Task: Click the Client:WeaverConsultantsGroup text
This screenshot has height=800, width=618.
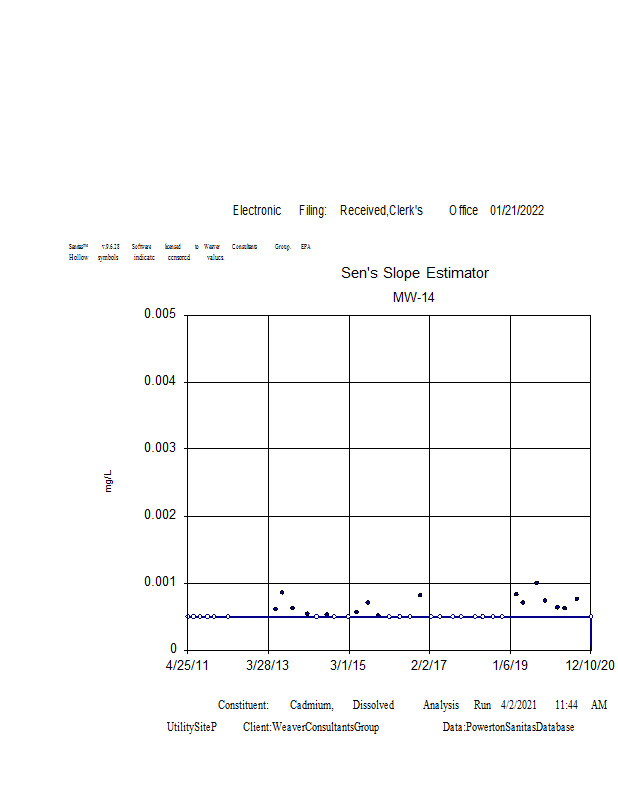Action: (x=311, y=727)
